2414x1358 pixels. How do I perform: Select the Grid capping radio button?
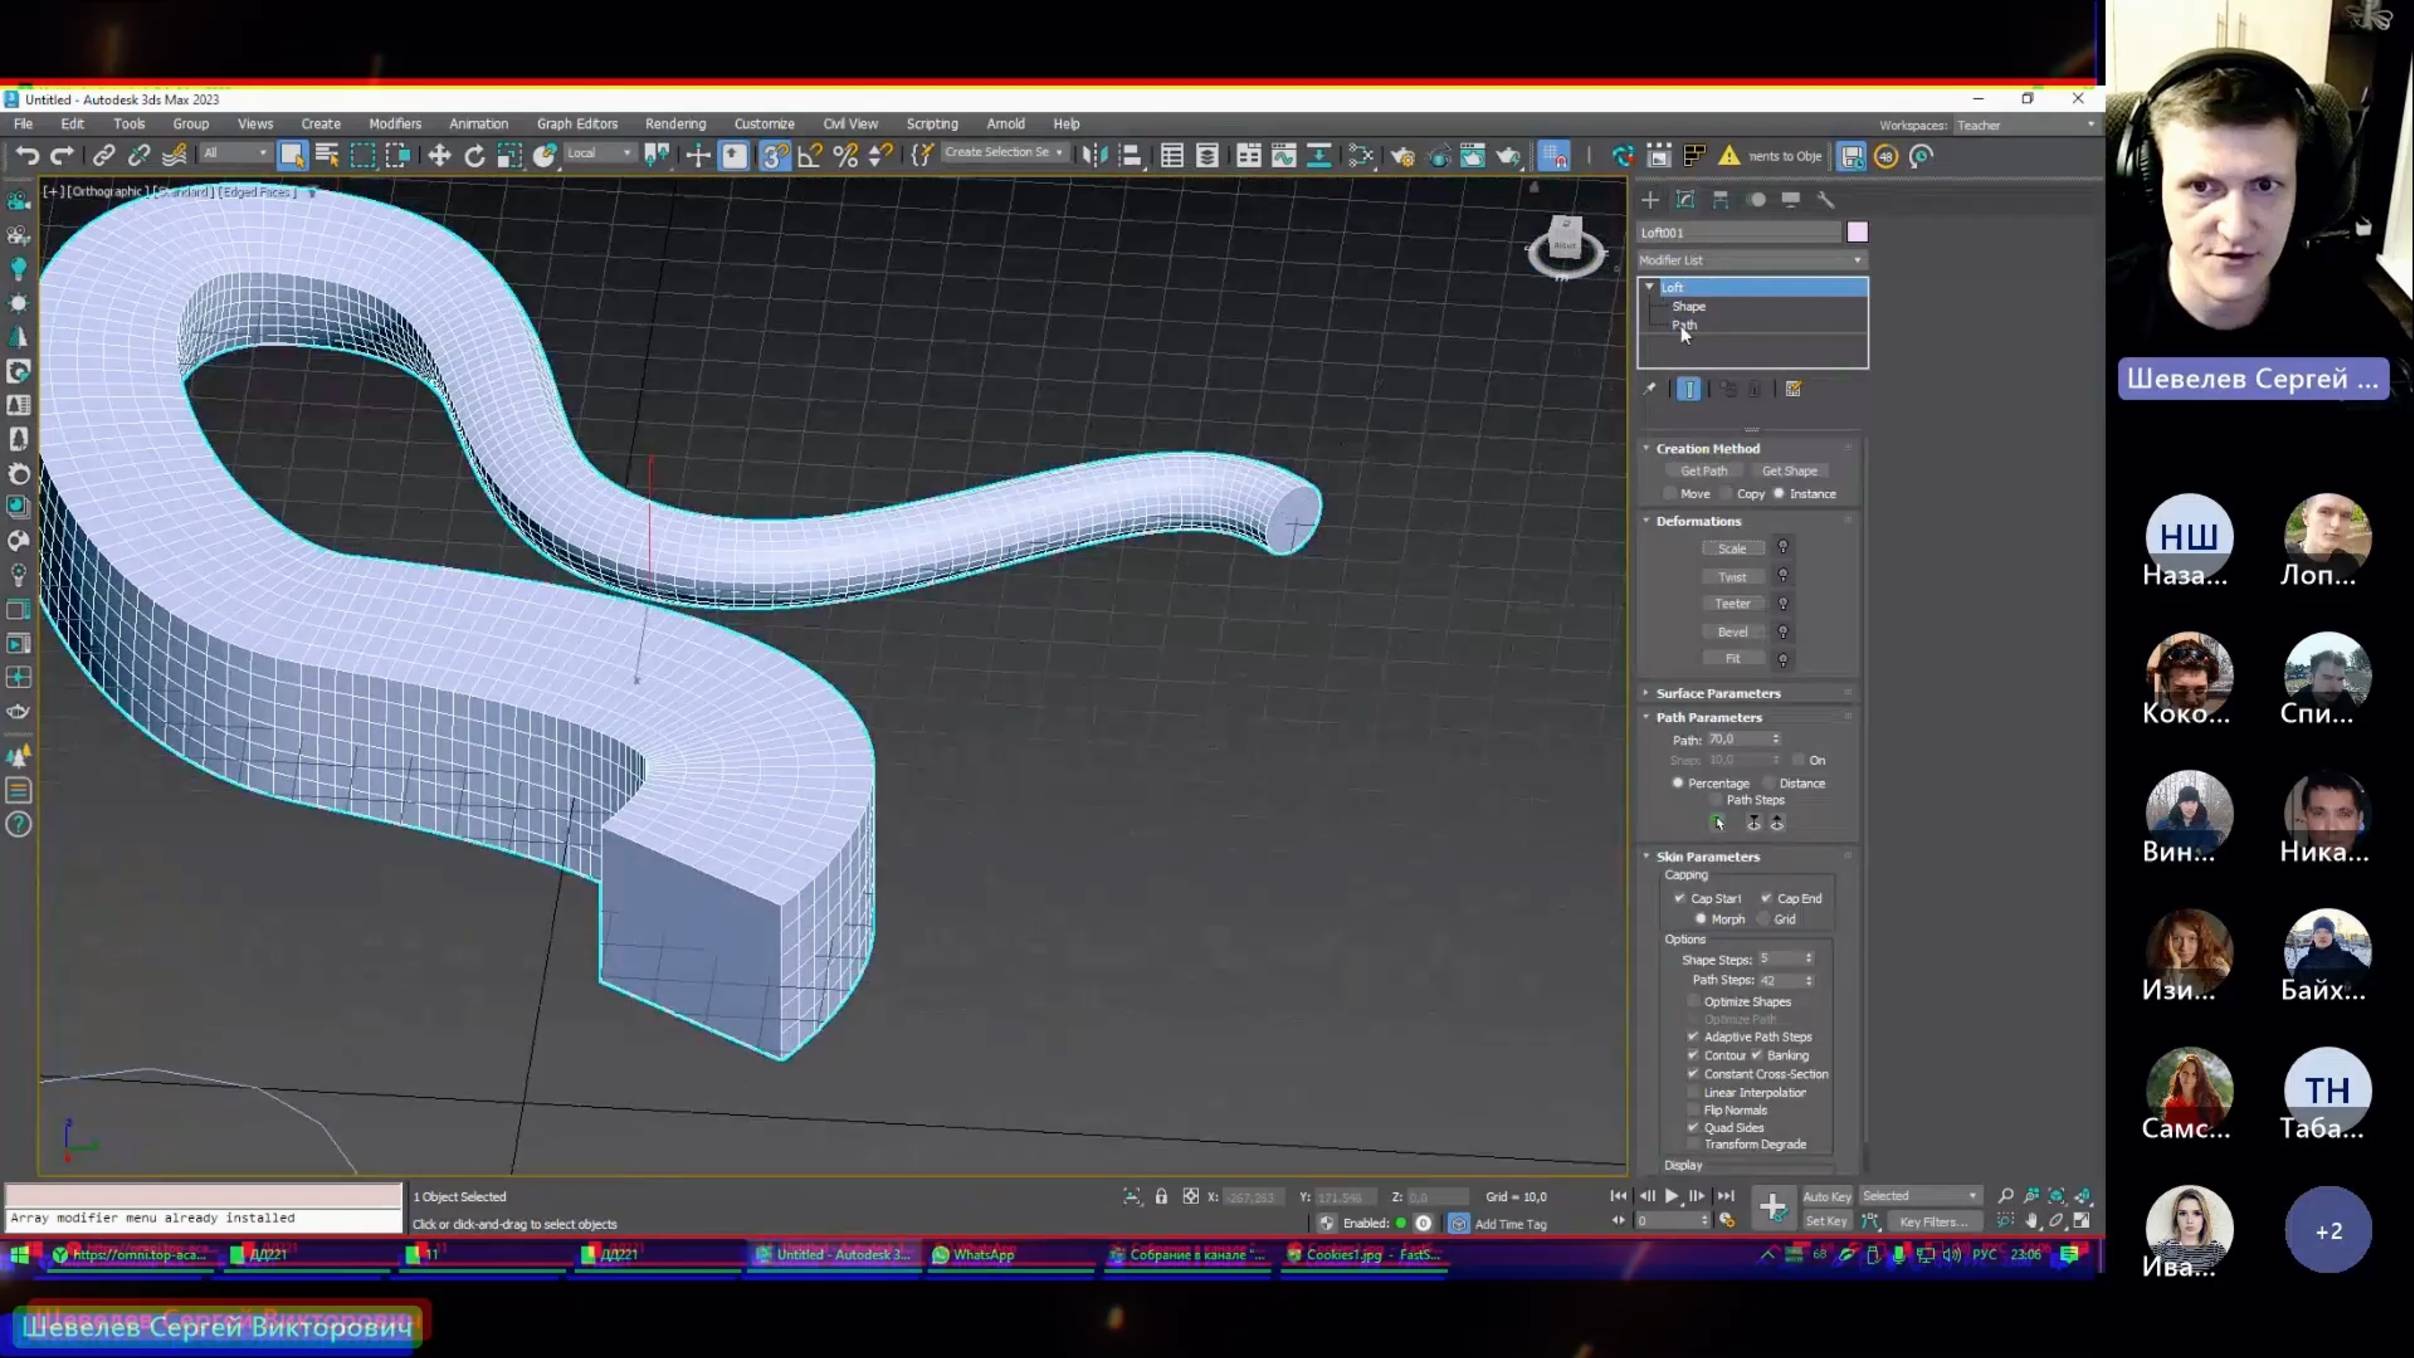click(x=1764, y=919)
